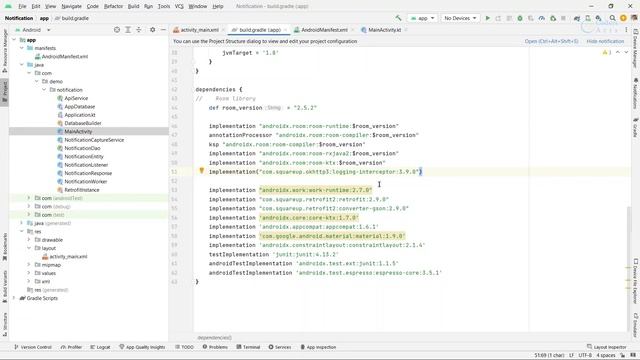Click Open (Ctrl+Alt+Shift+S) project structure link
The image size is (640, 360).
[x=551, y=41]
